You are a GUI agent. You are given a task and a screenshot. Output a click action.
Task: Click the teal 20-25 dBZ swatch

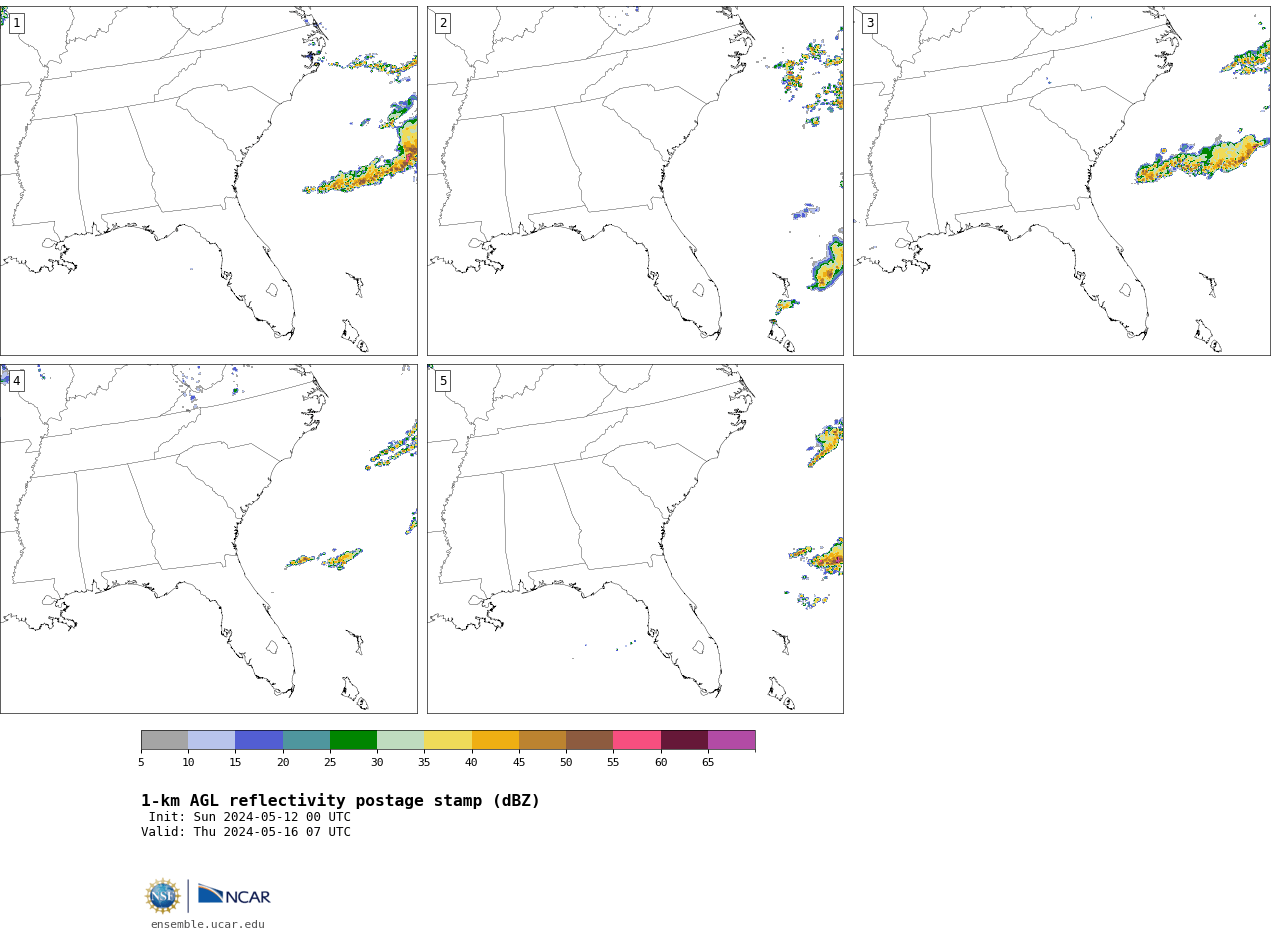coord(306,740)
